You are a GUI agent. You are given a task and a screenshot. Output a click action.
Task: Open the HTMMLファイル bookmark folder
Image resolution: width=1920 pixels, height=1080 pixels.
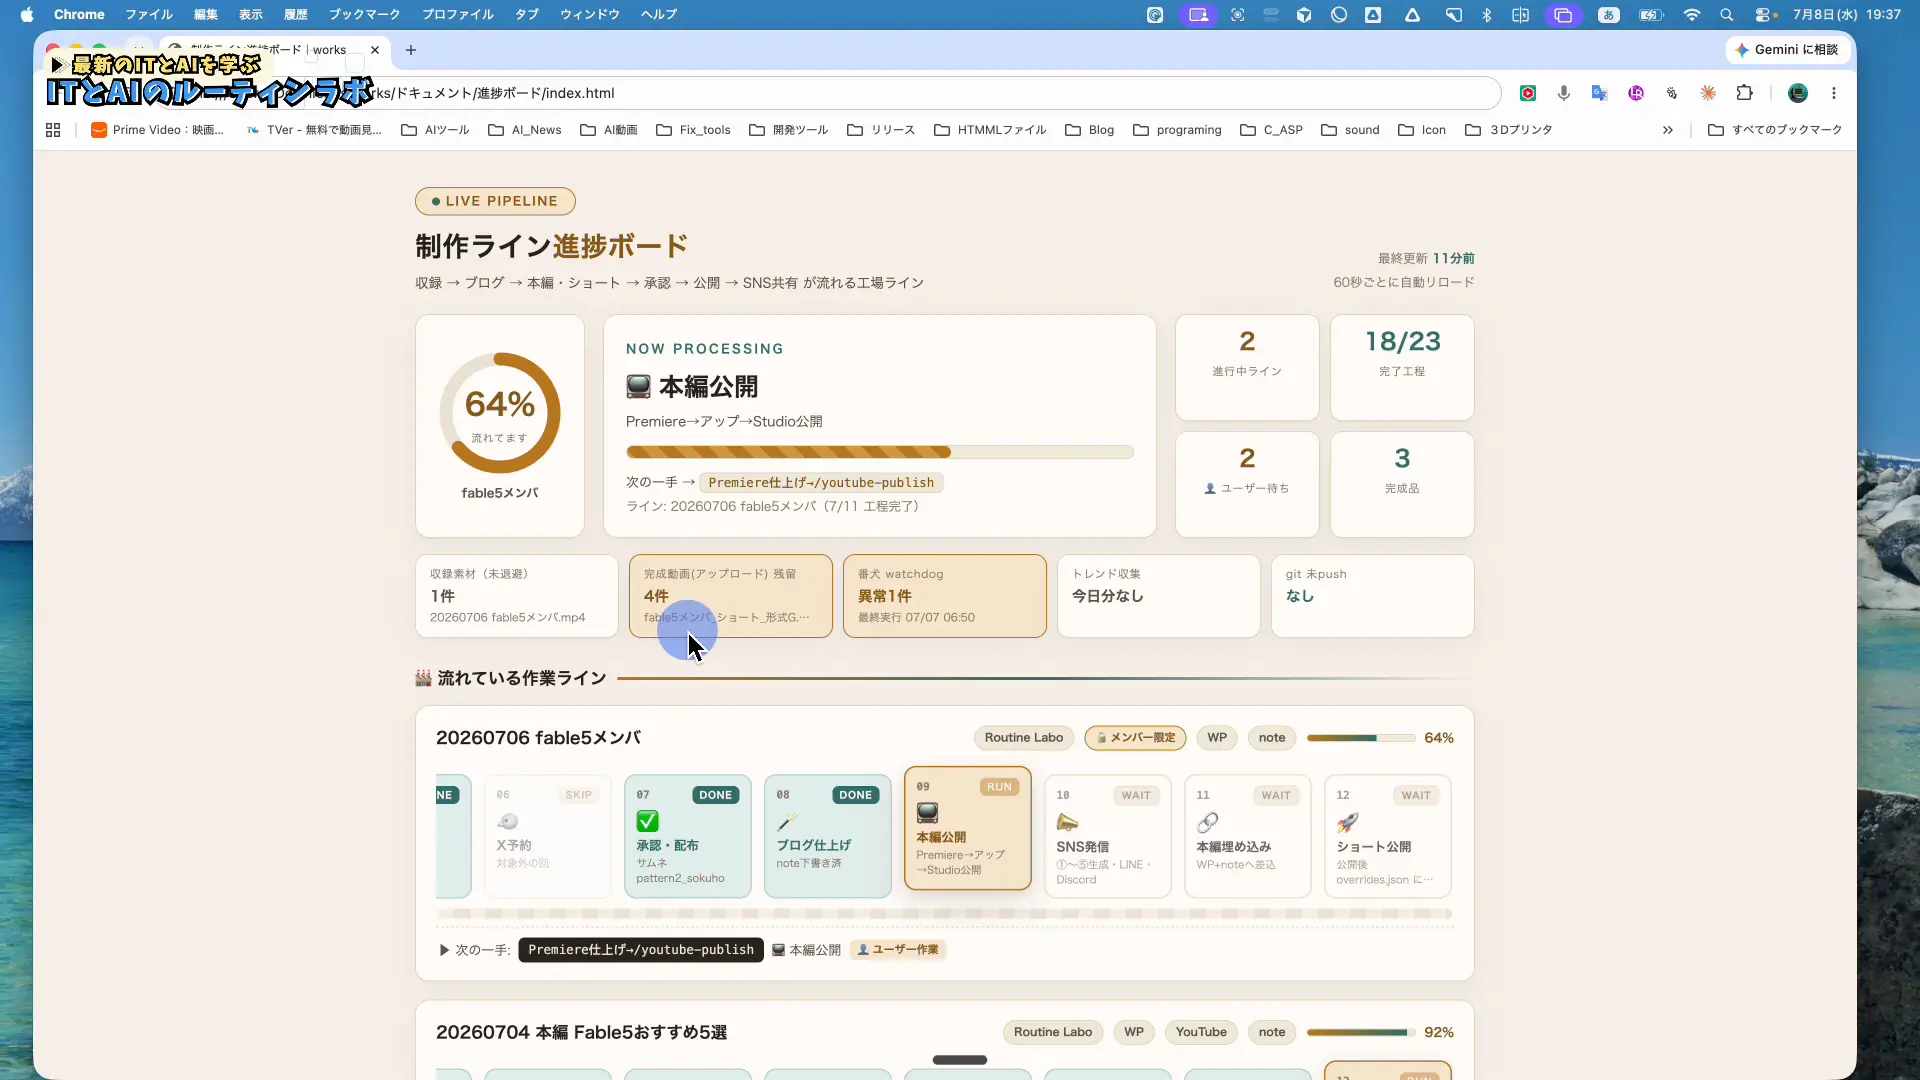click(990, 130)
